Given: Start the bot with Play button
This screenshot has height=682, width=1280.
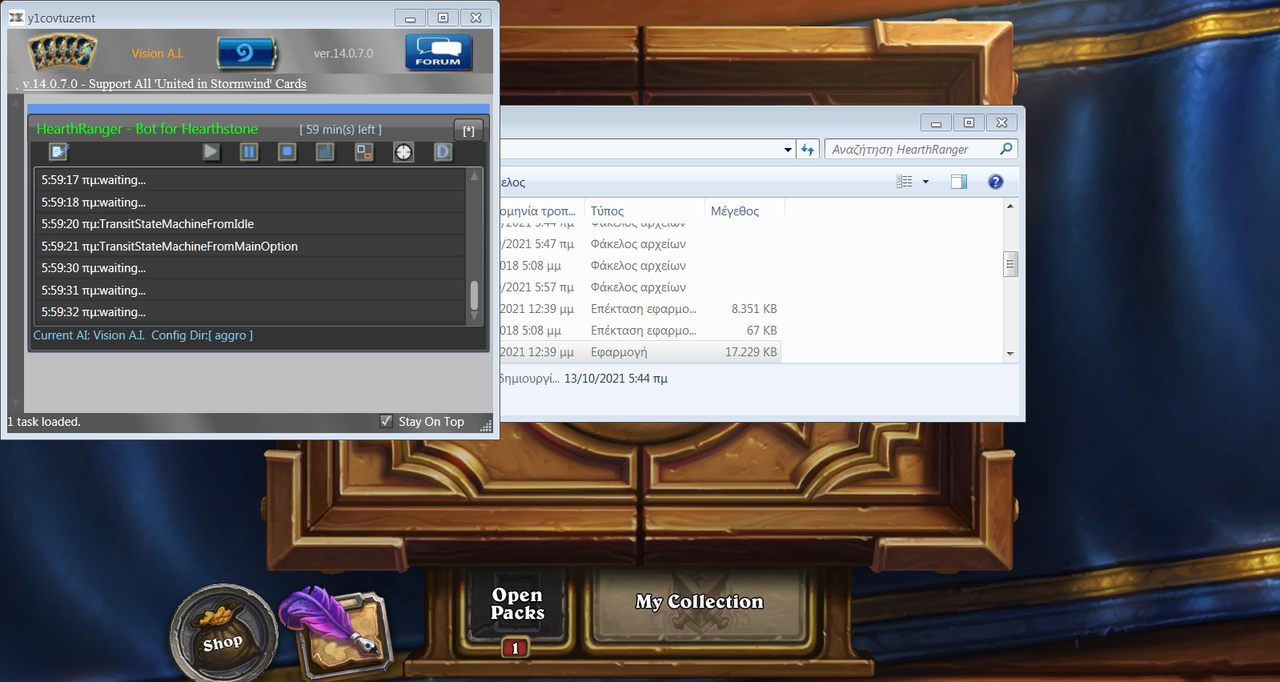Looking at the screenshot, I should tap(211, 152).
